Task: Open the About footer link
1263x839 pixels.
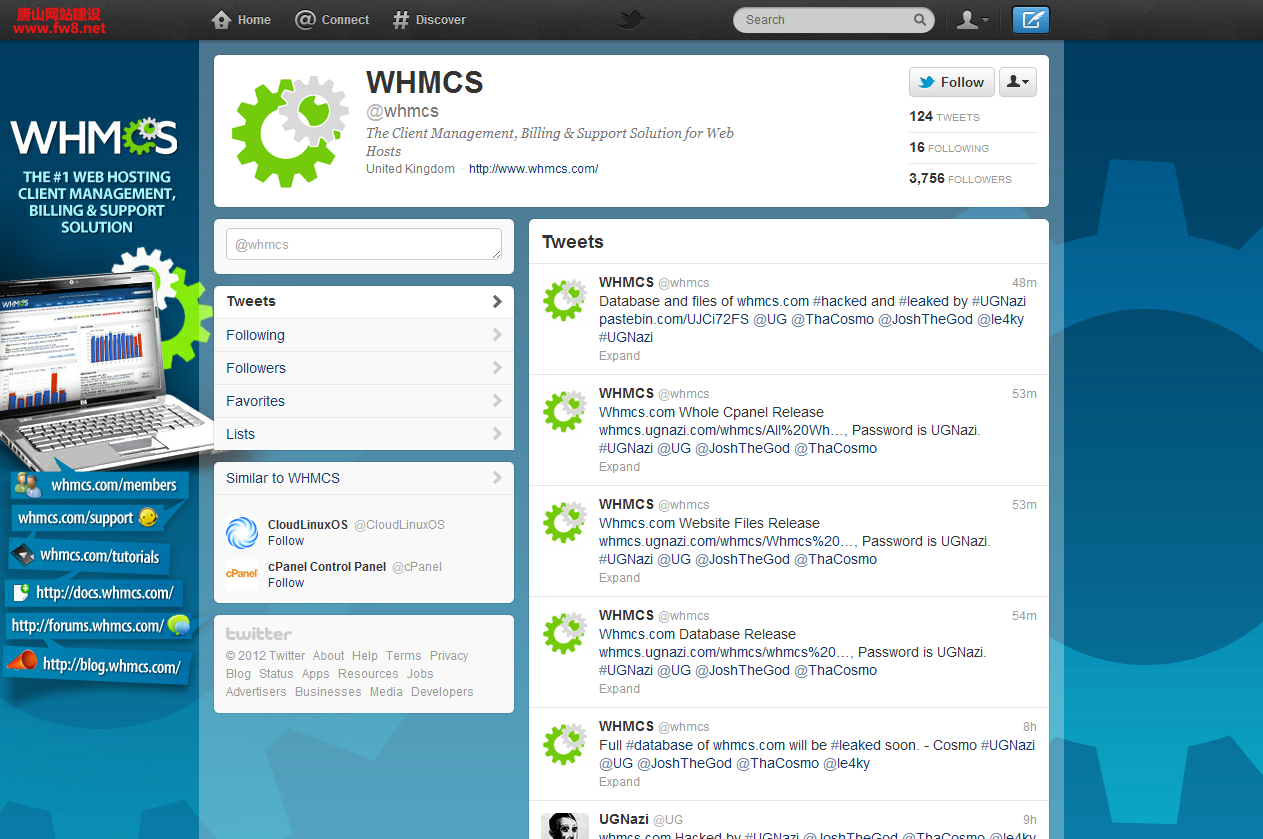Action: pyautogui.click(x=329, y=656)
